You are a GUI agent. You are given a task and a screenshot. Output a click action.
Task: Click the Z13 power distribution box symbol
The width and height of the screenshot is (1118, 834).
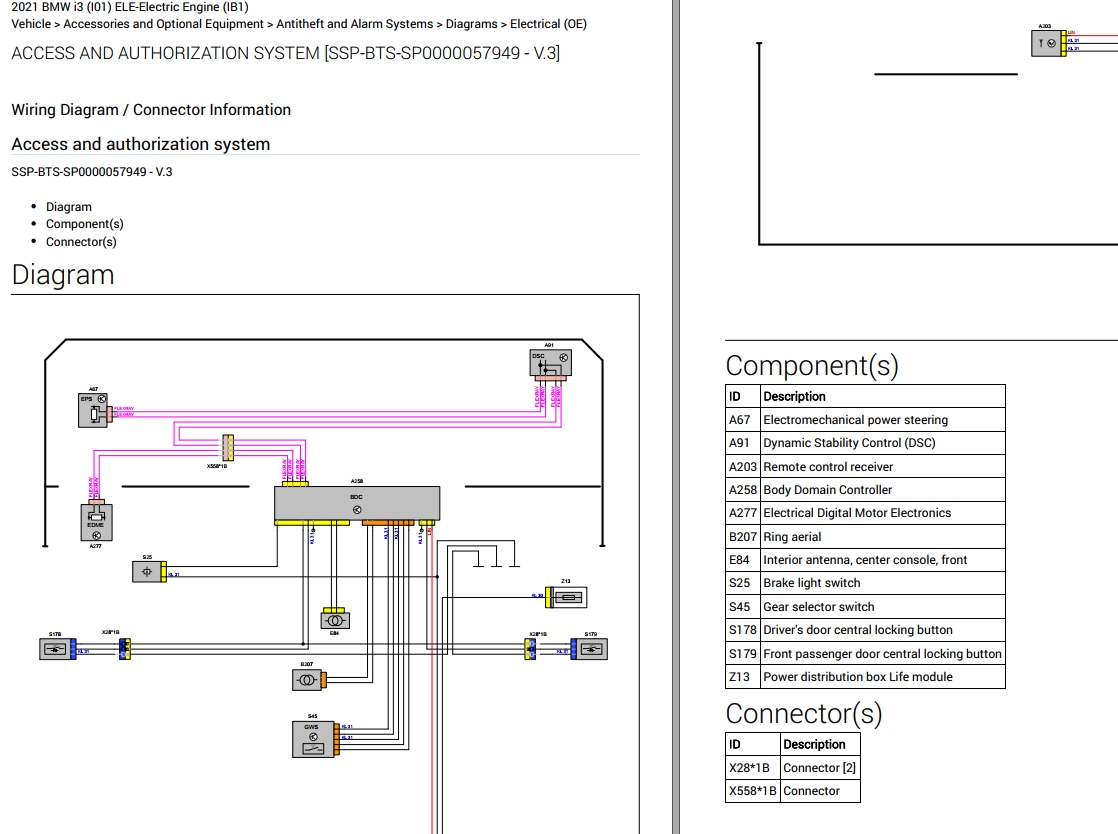point(568,597)
